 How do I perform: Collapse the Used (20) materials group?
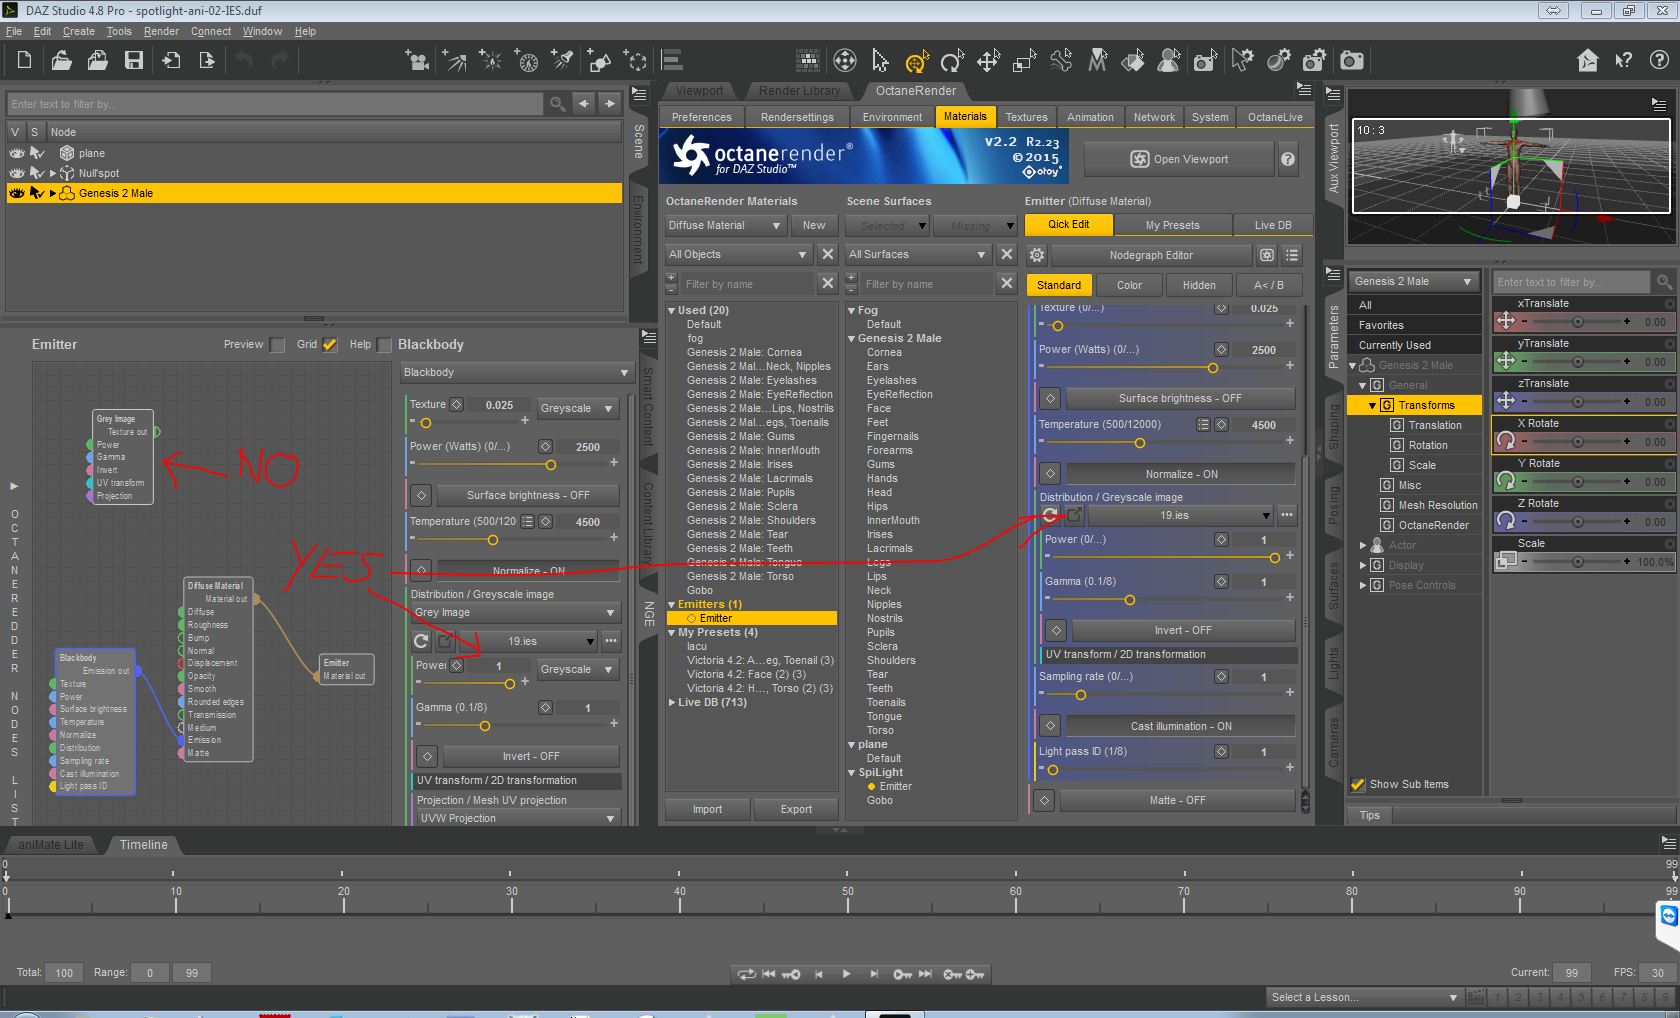(673, 311)
